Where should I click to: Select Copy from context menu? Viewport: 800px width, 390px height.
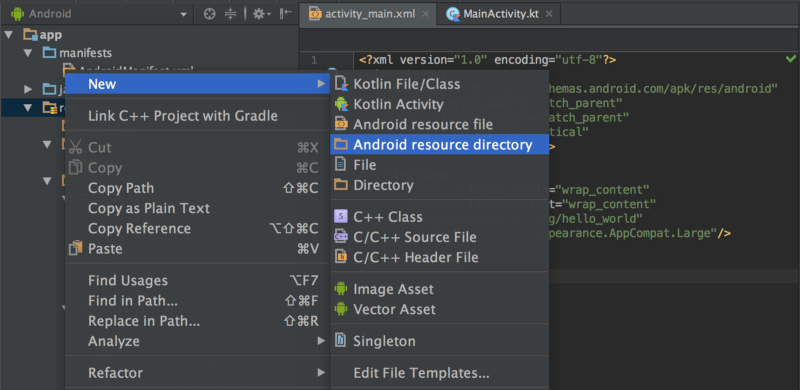coord(198,168)
